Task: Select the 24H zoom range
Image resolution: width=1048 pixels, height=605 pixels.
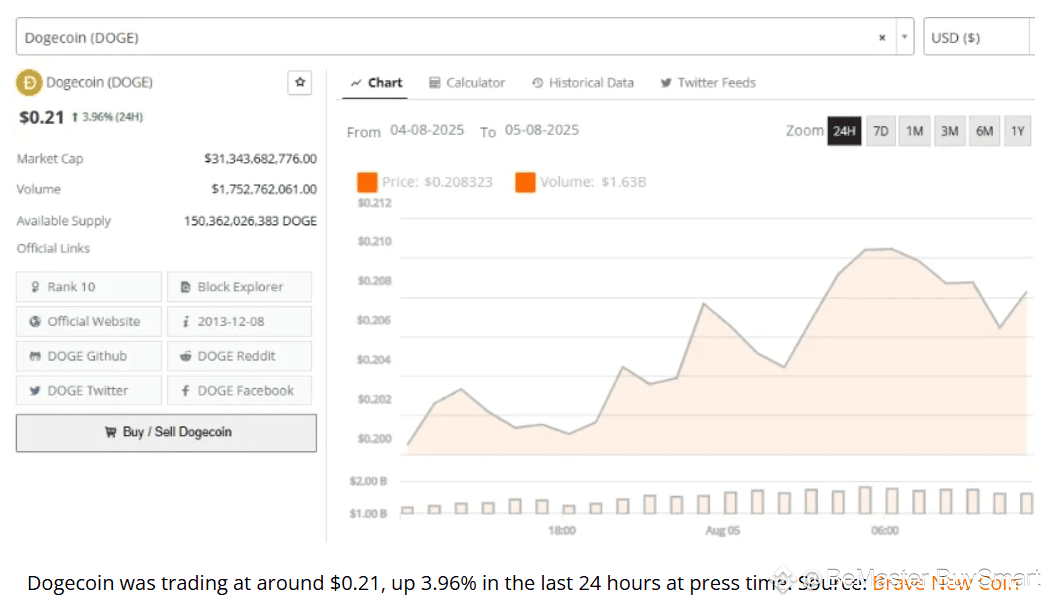Action: click(x=844, y=131)
